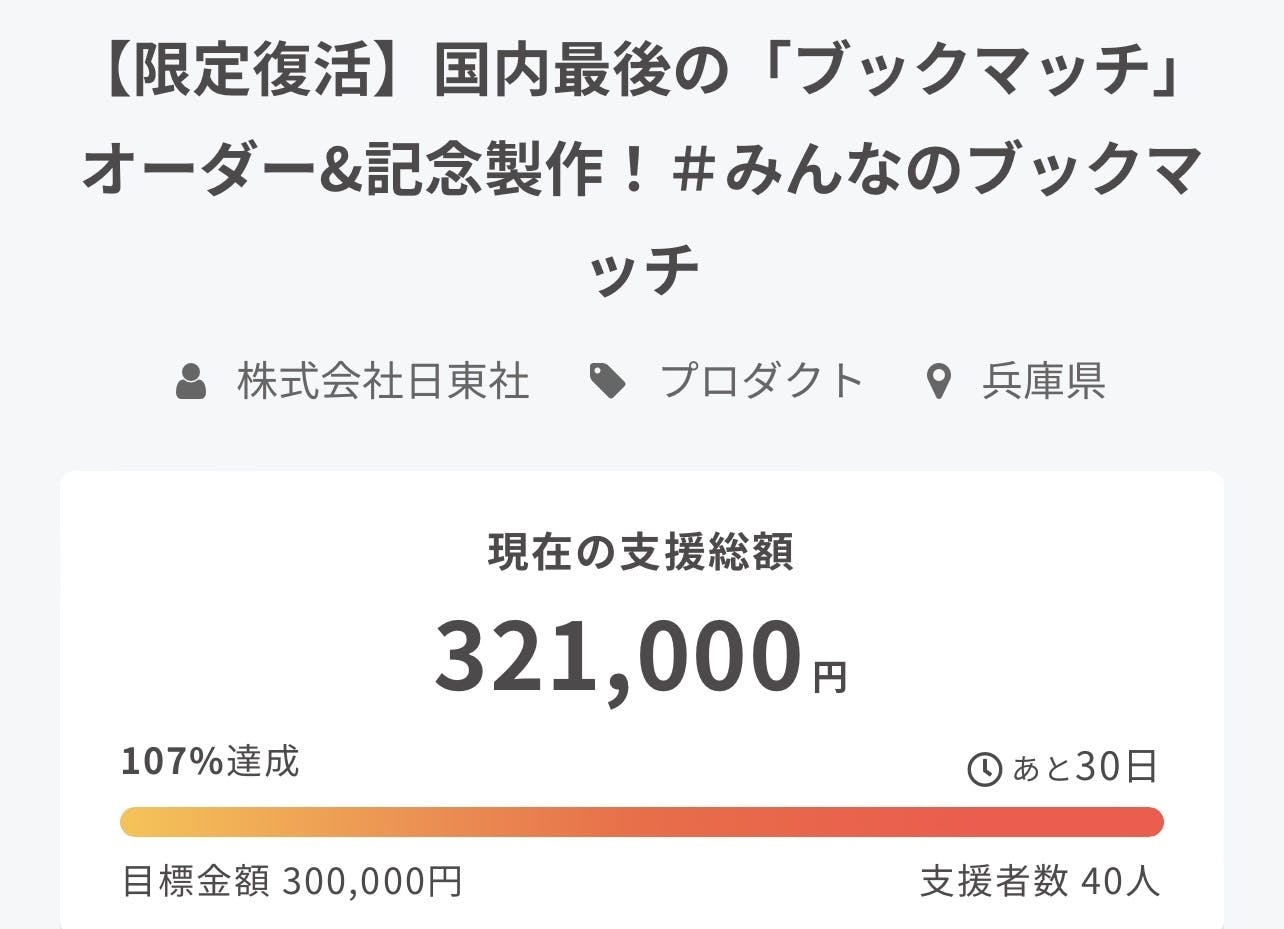Open the プロダクト category link
Viewport: 1284px width, 929px height.
pyautogui.click(x=762, y=382)
